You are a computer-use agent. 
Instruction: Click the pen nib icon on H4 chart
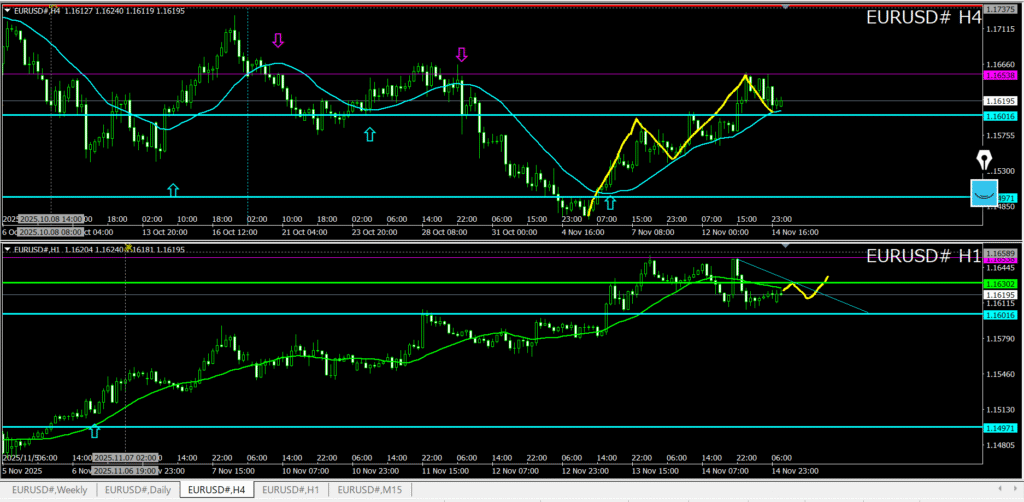click(984, 162)
